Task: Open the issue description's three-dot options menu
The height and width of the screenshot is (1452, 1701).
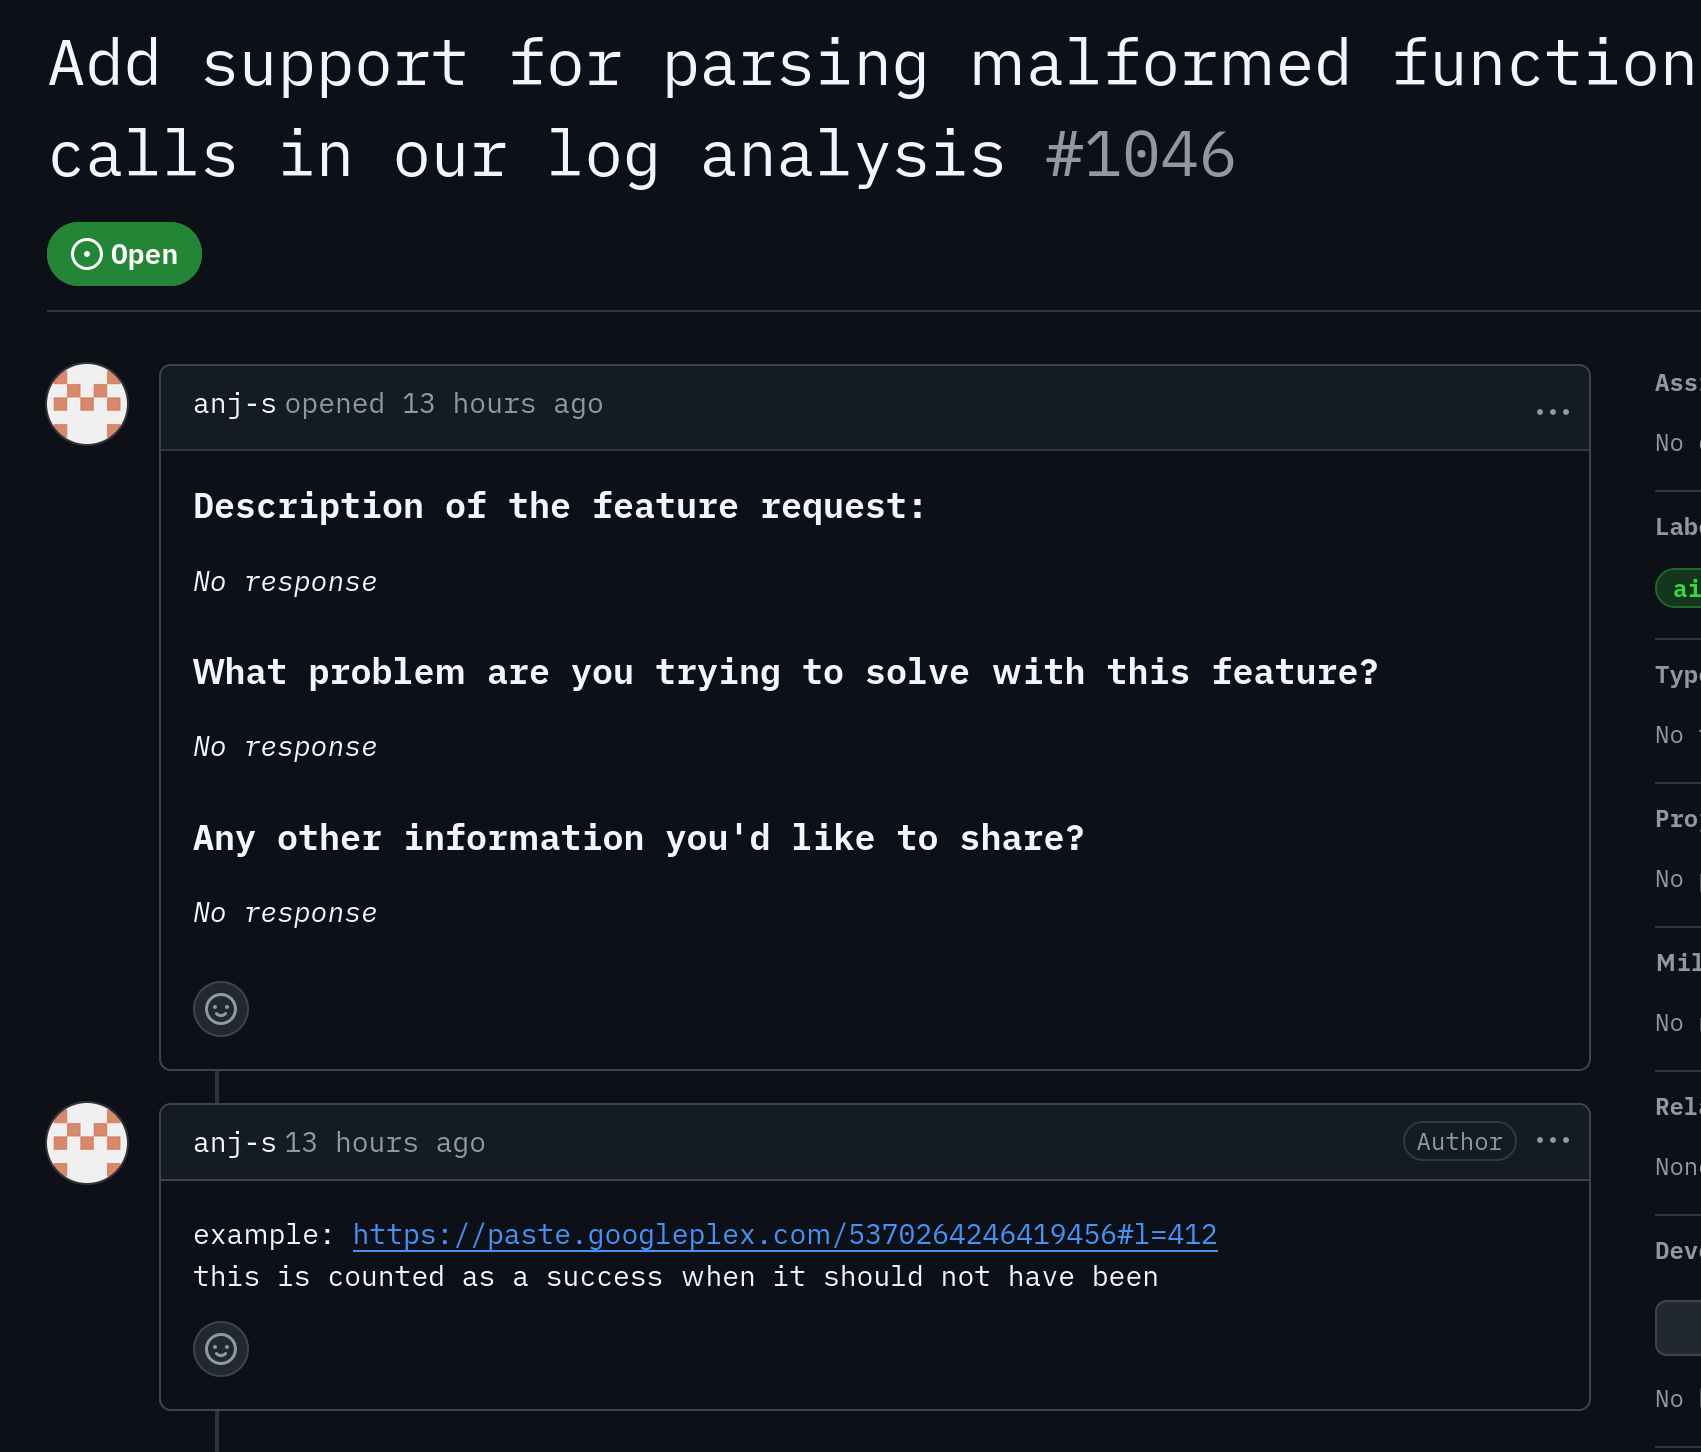Action: click(x=1552, y=411)
